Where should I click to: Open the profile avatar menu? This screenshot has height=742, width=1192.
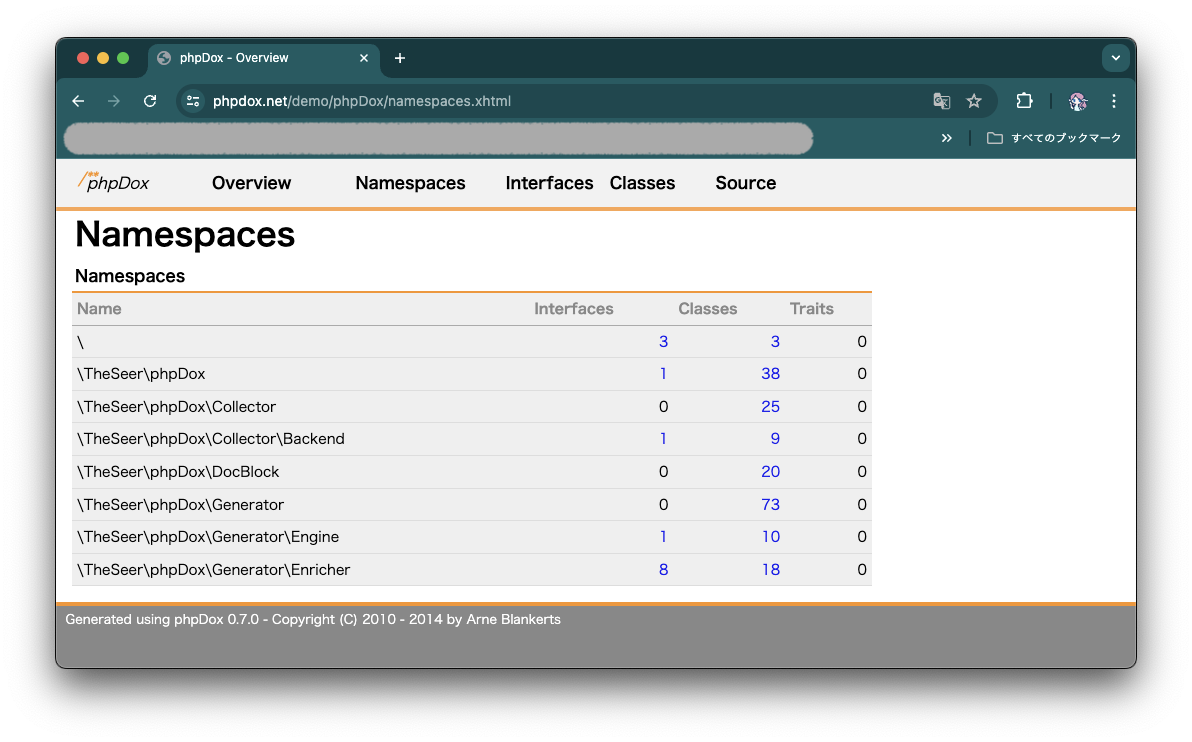pyautogui.click(x=1077, y=101)
